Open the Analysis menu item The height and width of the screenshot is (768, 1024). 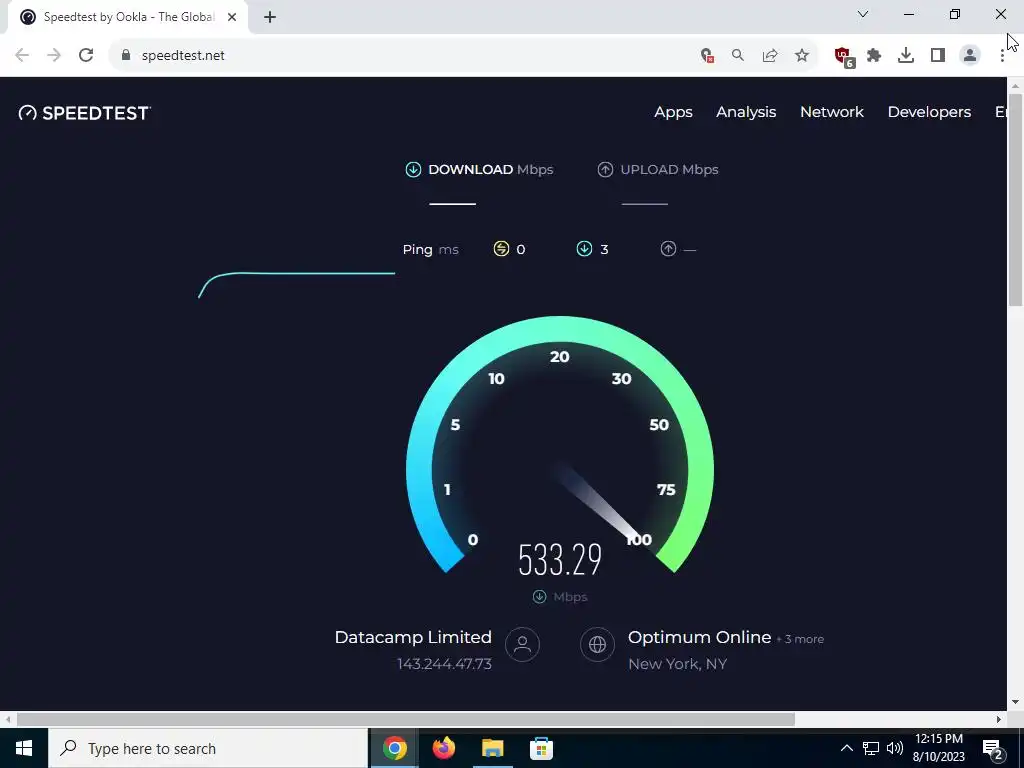click(x=746, y=112)
